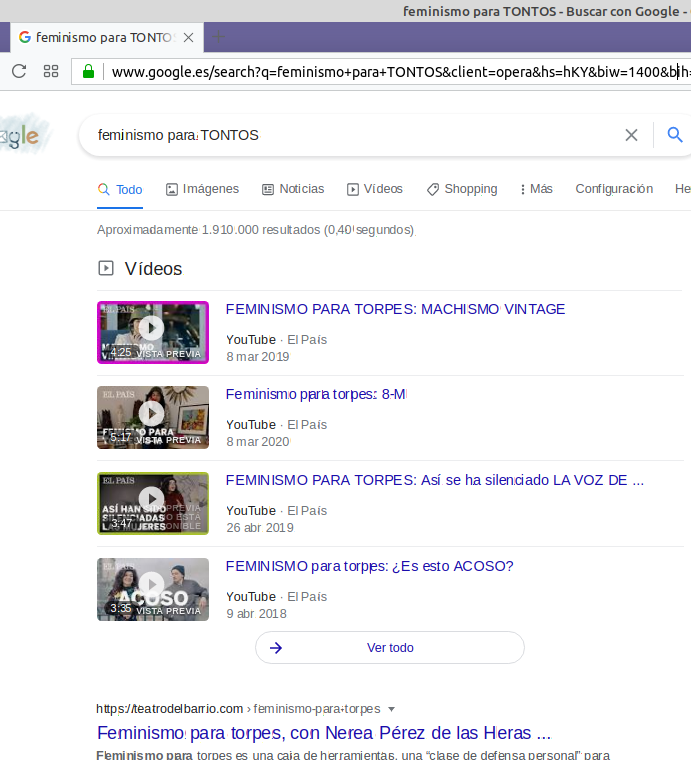This screenshot has height=760, width=691.
Task: Play the 'Así han sido silenciadas' thumbnail
Action: pyautogui.click(x=153, y=504)
